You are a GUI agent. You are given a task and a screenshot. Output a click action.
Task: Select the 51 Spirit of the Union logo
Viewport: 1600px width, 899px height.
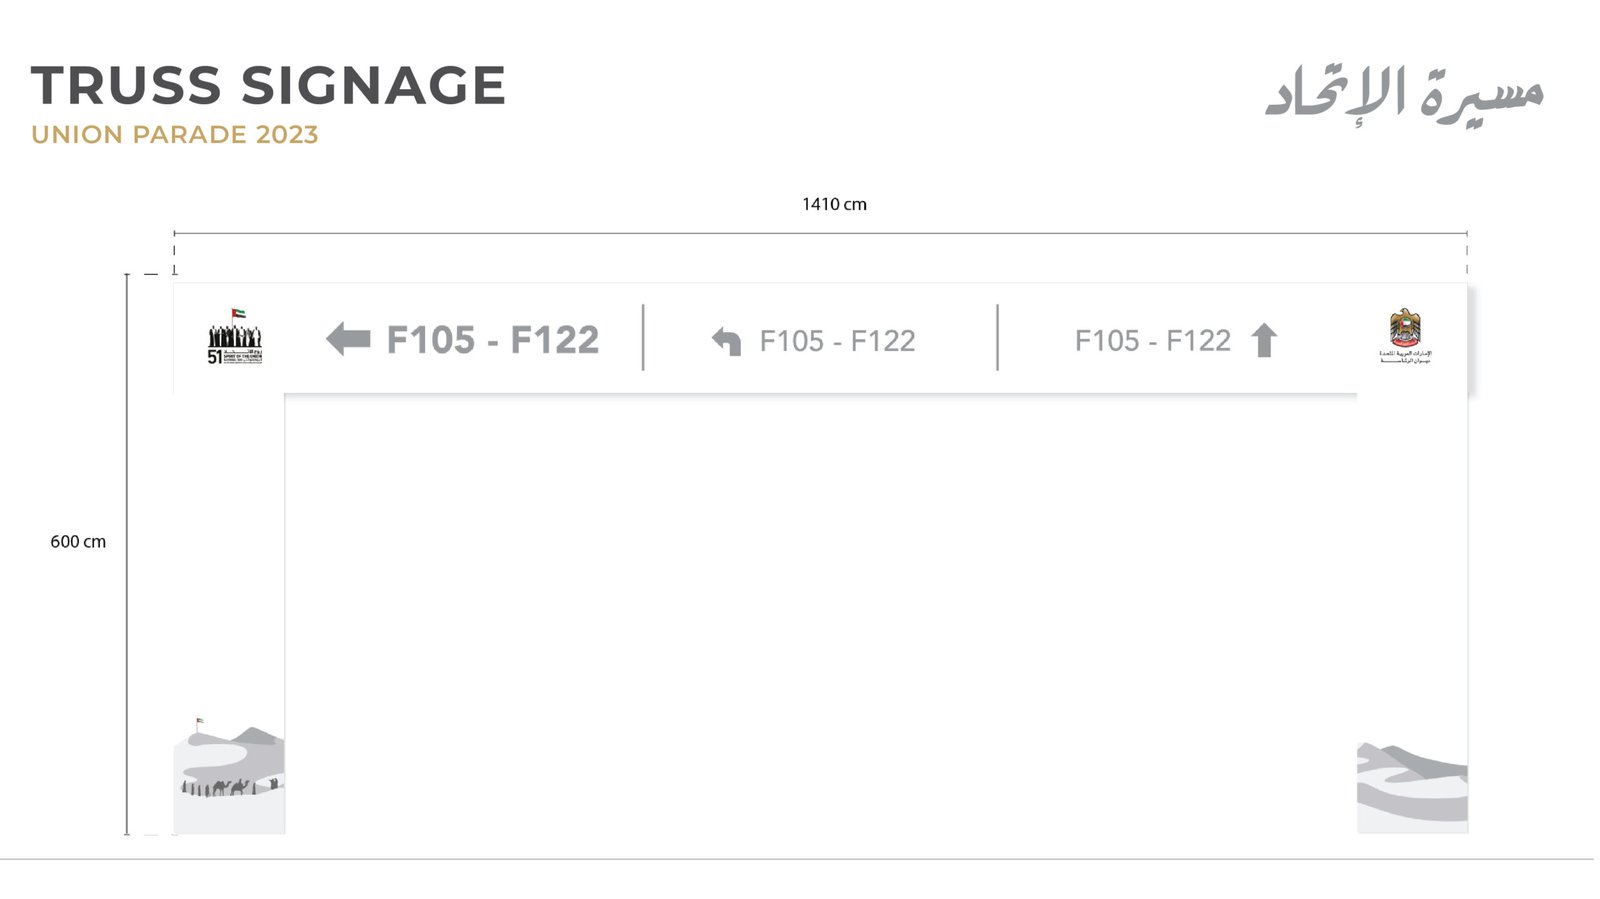click(x=235, y=337)
